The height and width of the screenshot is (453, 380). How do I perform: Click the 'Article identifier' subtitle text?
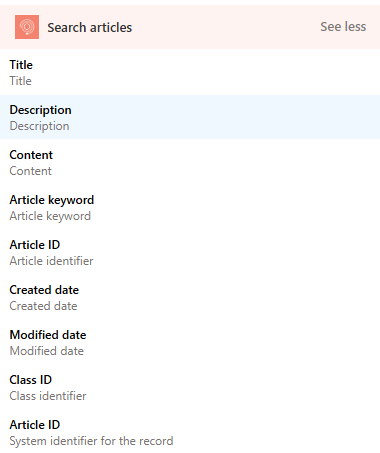(51, 261)
